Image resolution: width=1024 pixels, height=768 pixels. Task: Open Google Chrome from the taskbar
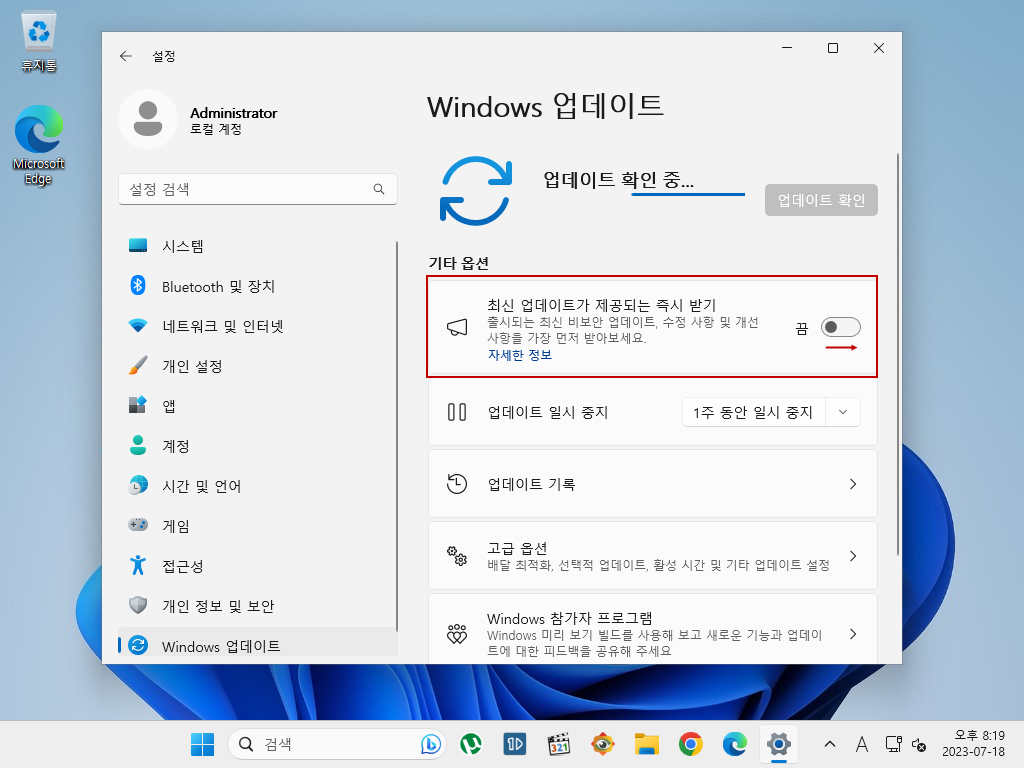tap(690, 744)
